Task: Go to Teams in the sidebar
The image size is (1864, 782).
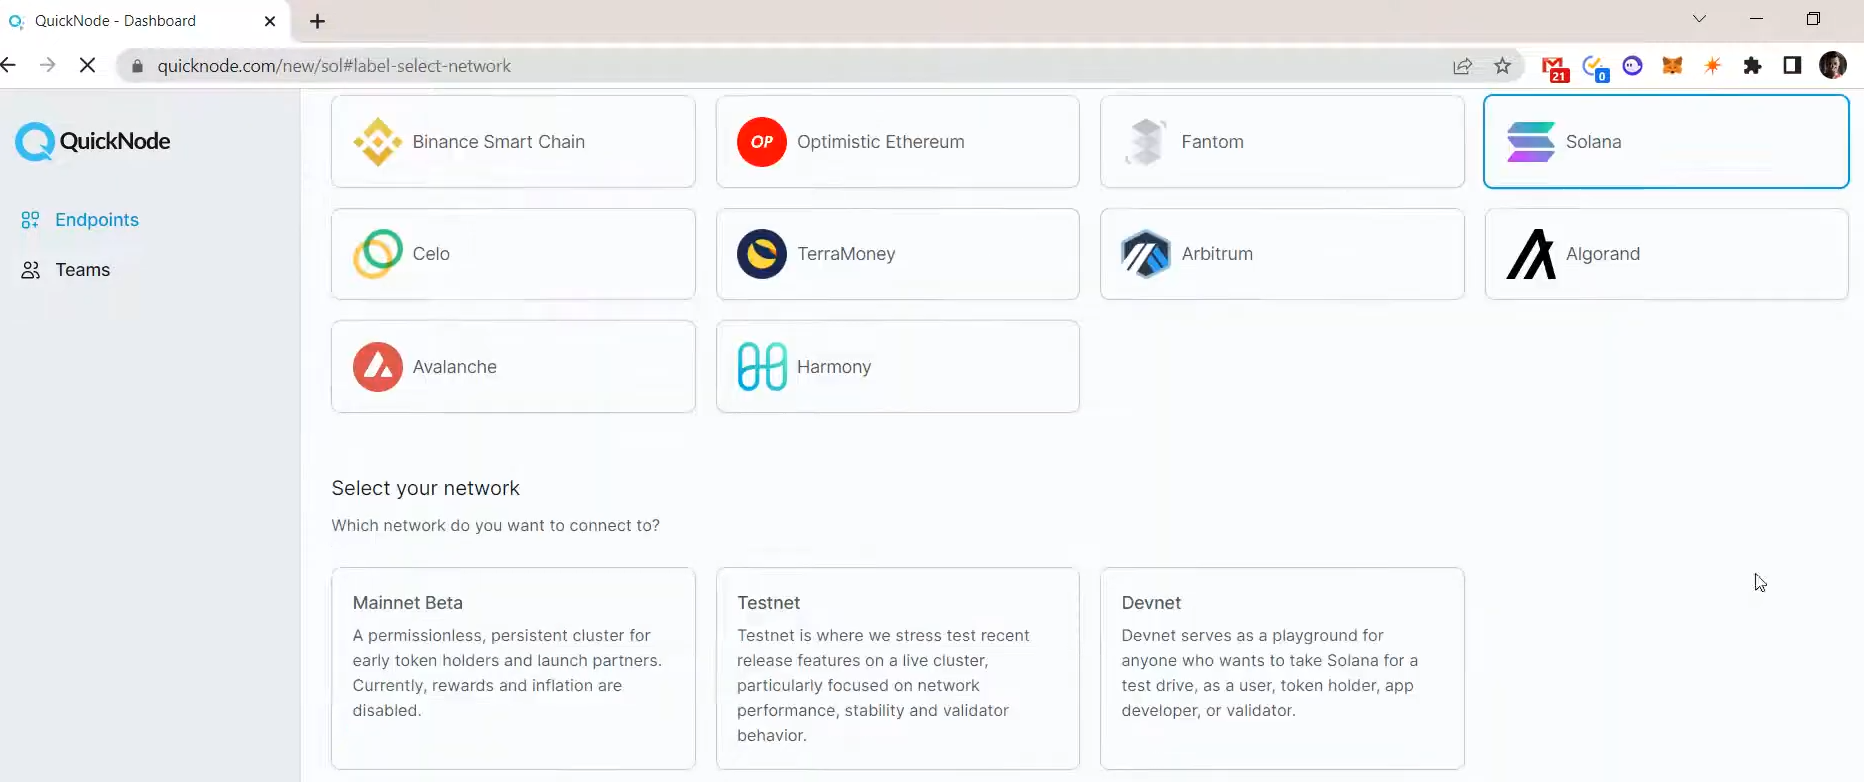Action: click(x=82, y=270)
